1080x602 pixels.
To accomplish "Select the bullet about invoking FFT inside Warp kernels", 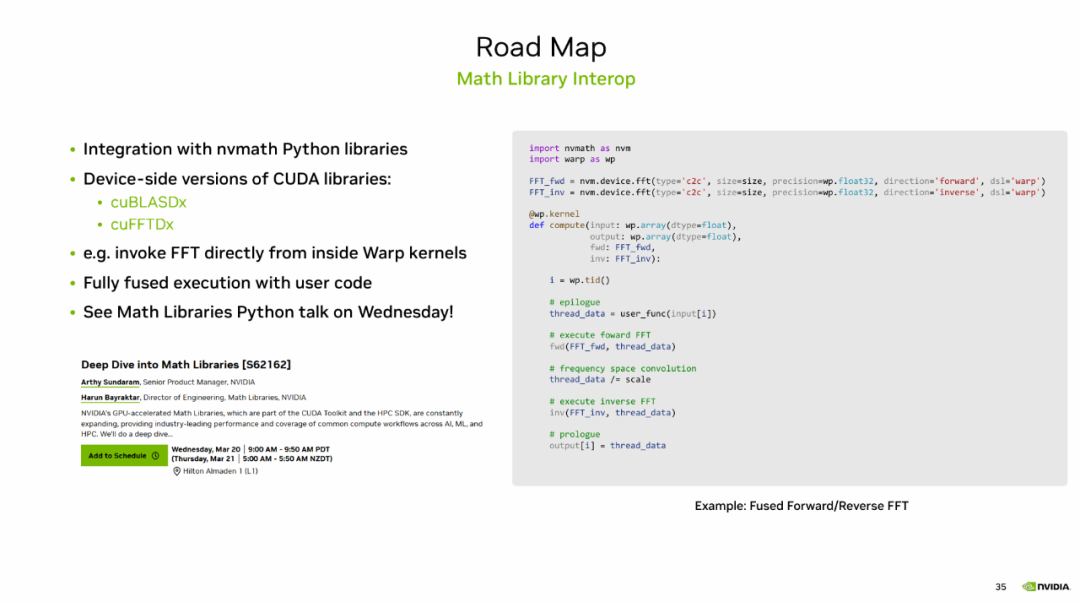I will click(275, 253).
